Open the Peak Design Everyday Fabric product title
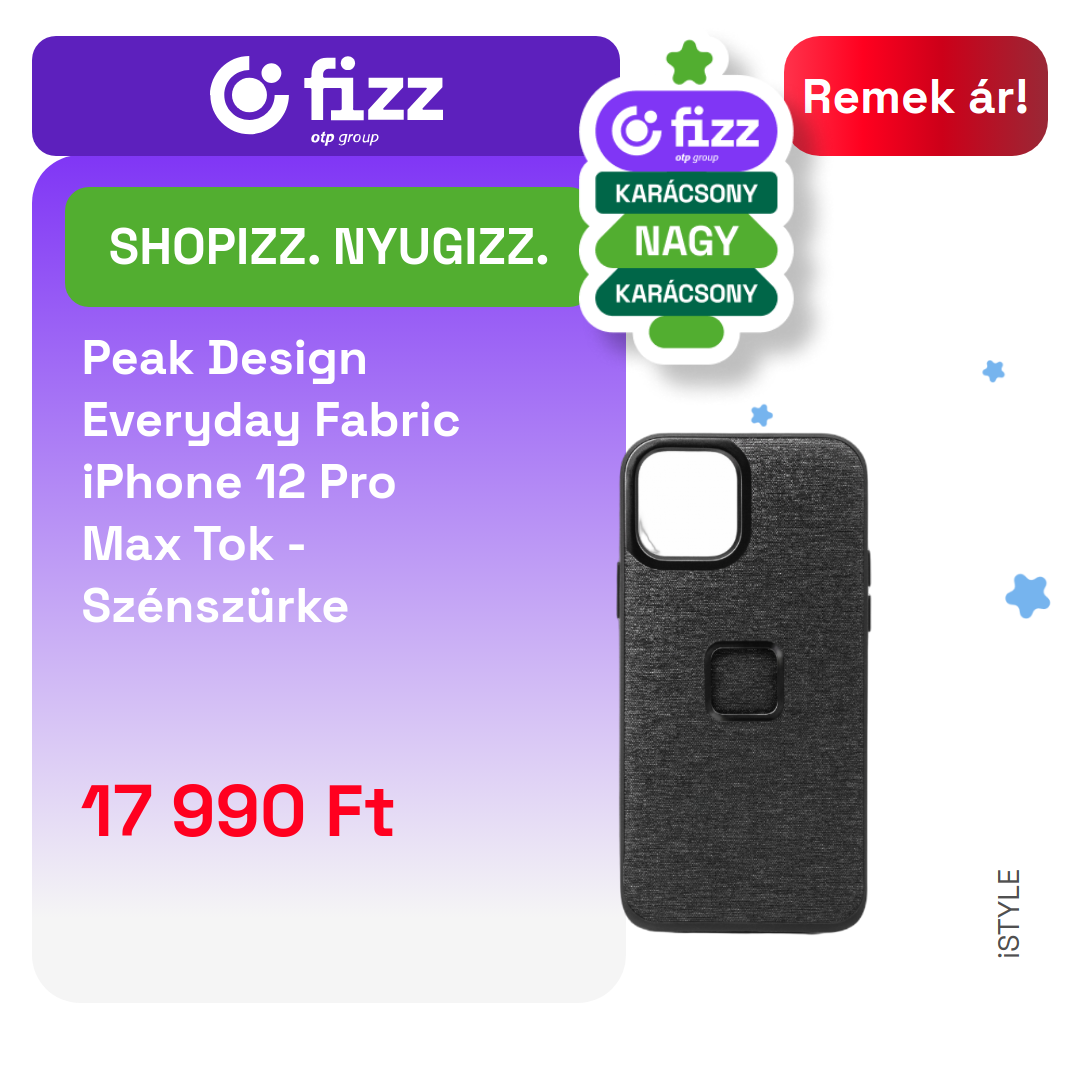 pos(271,481)
